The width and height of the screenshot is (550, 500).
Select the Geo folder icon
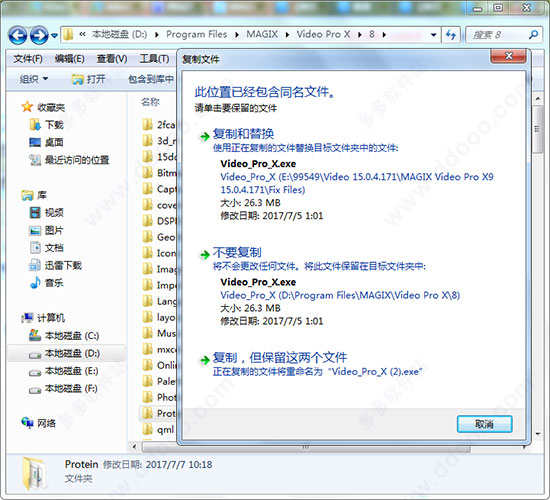click(148, 237)
